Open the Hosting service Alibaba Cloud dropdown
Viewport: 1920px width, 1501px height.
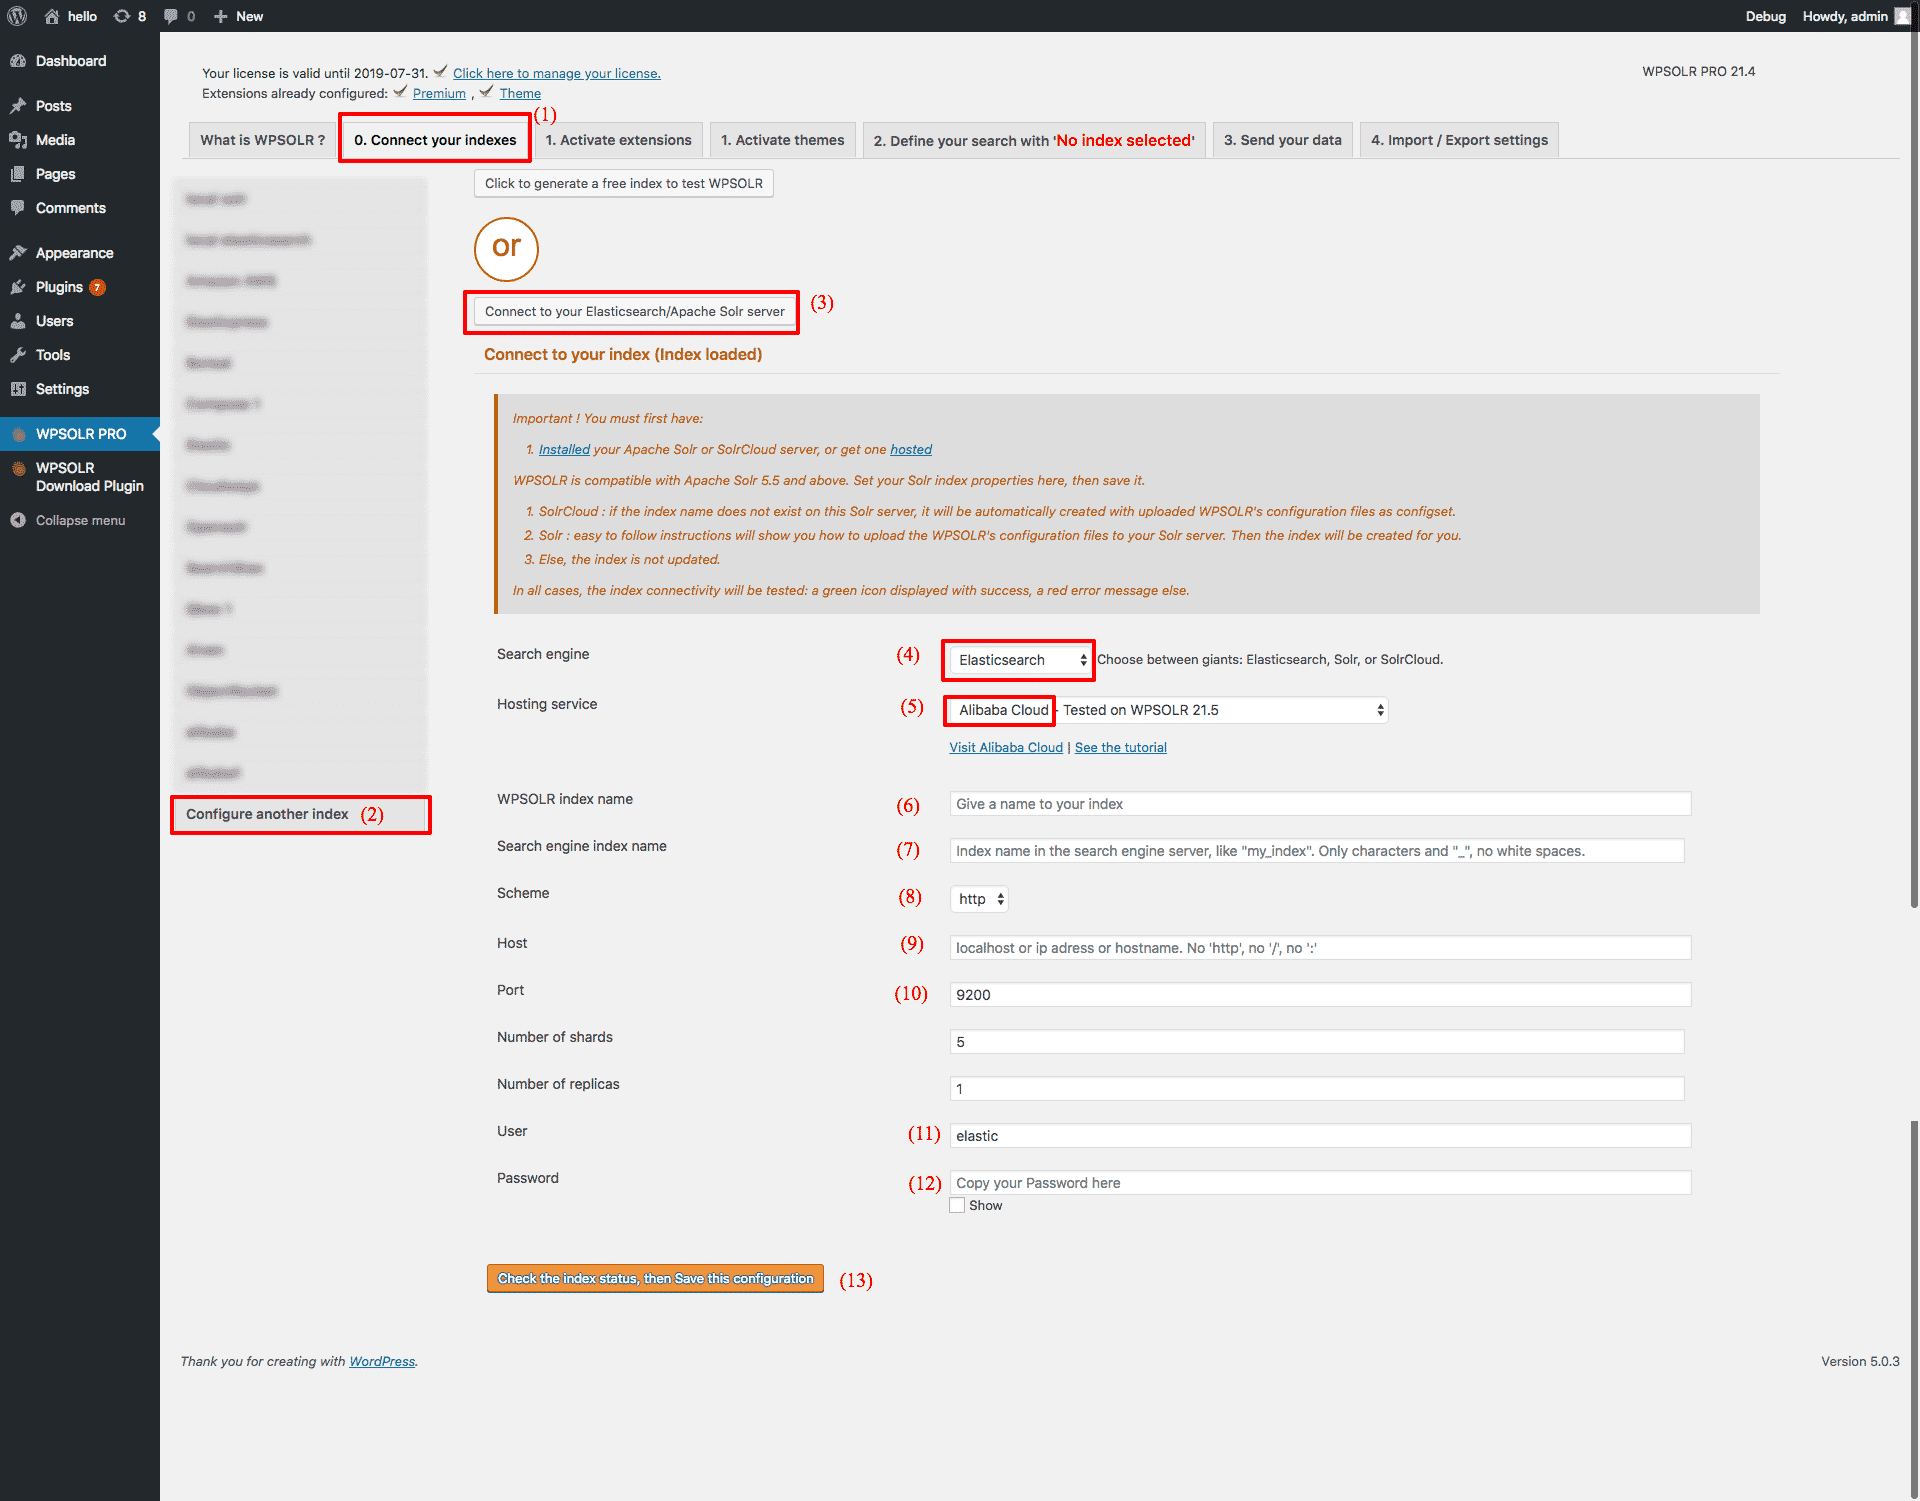1168,710
